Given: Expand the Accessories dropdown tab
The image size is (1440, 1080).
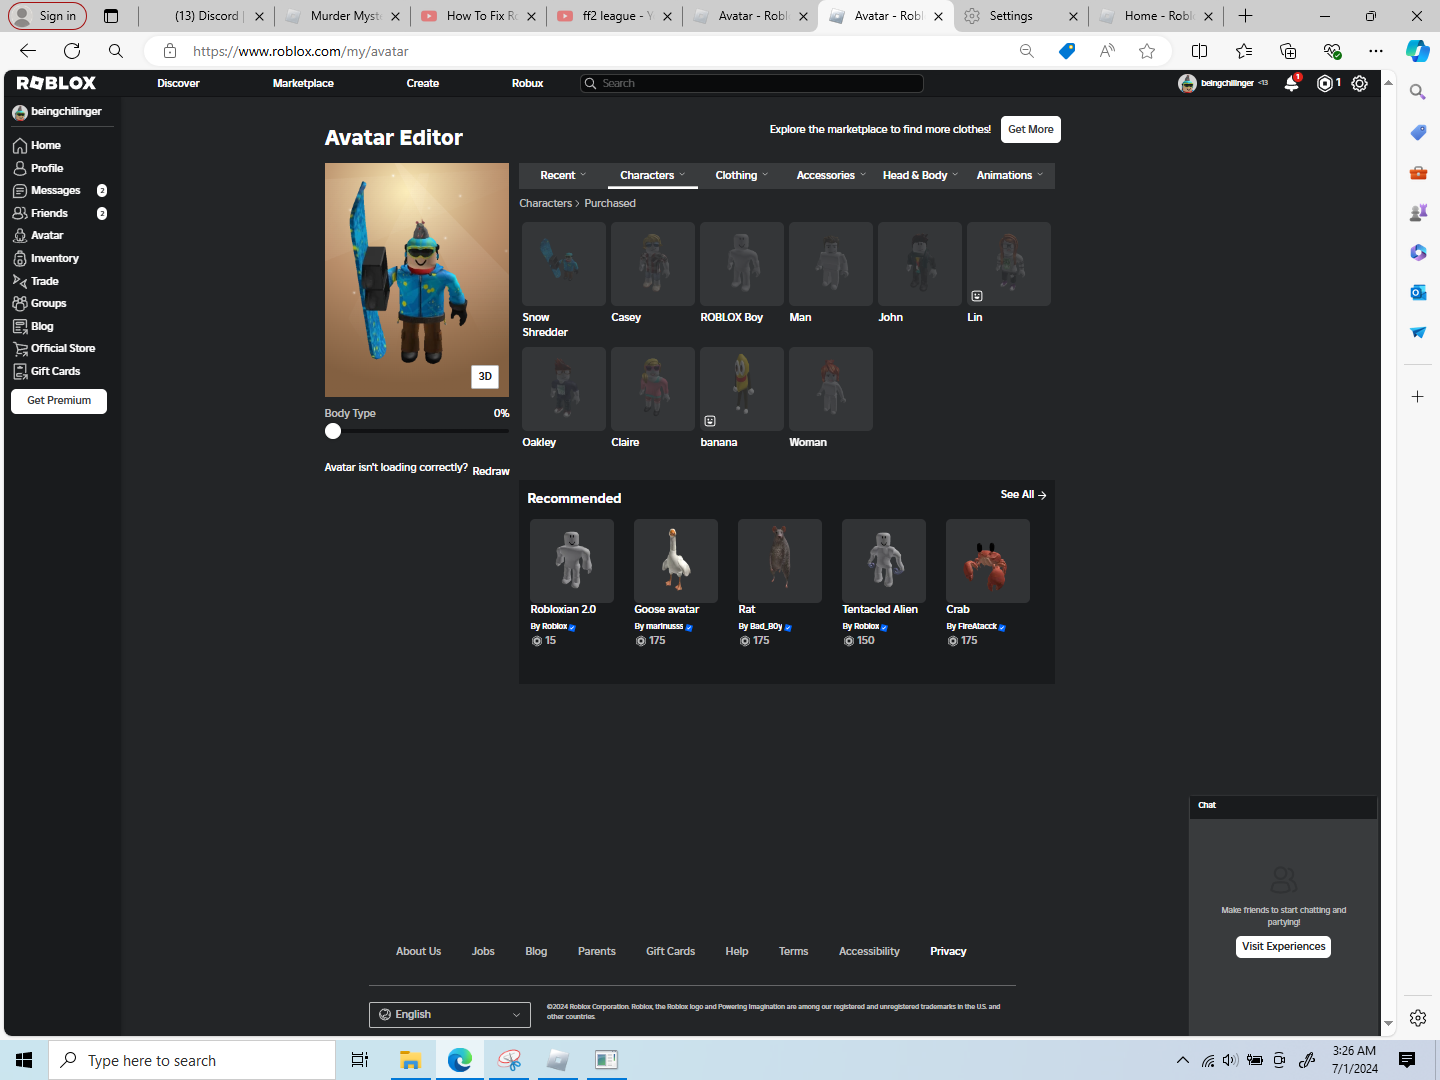Looking at the screenshot, I should click(831, 175).
